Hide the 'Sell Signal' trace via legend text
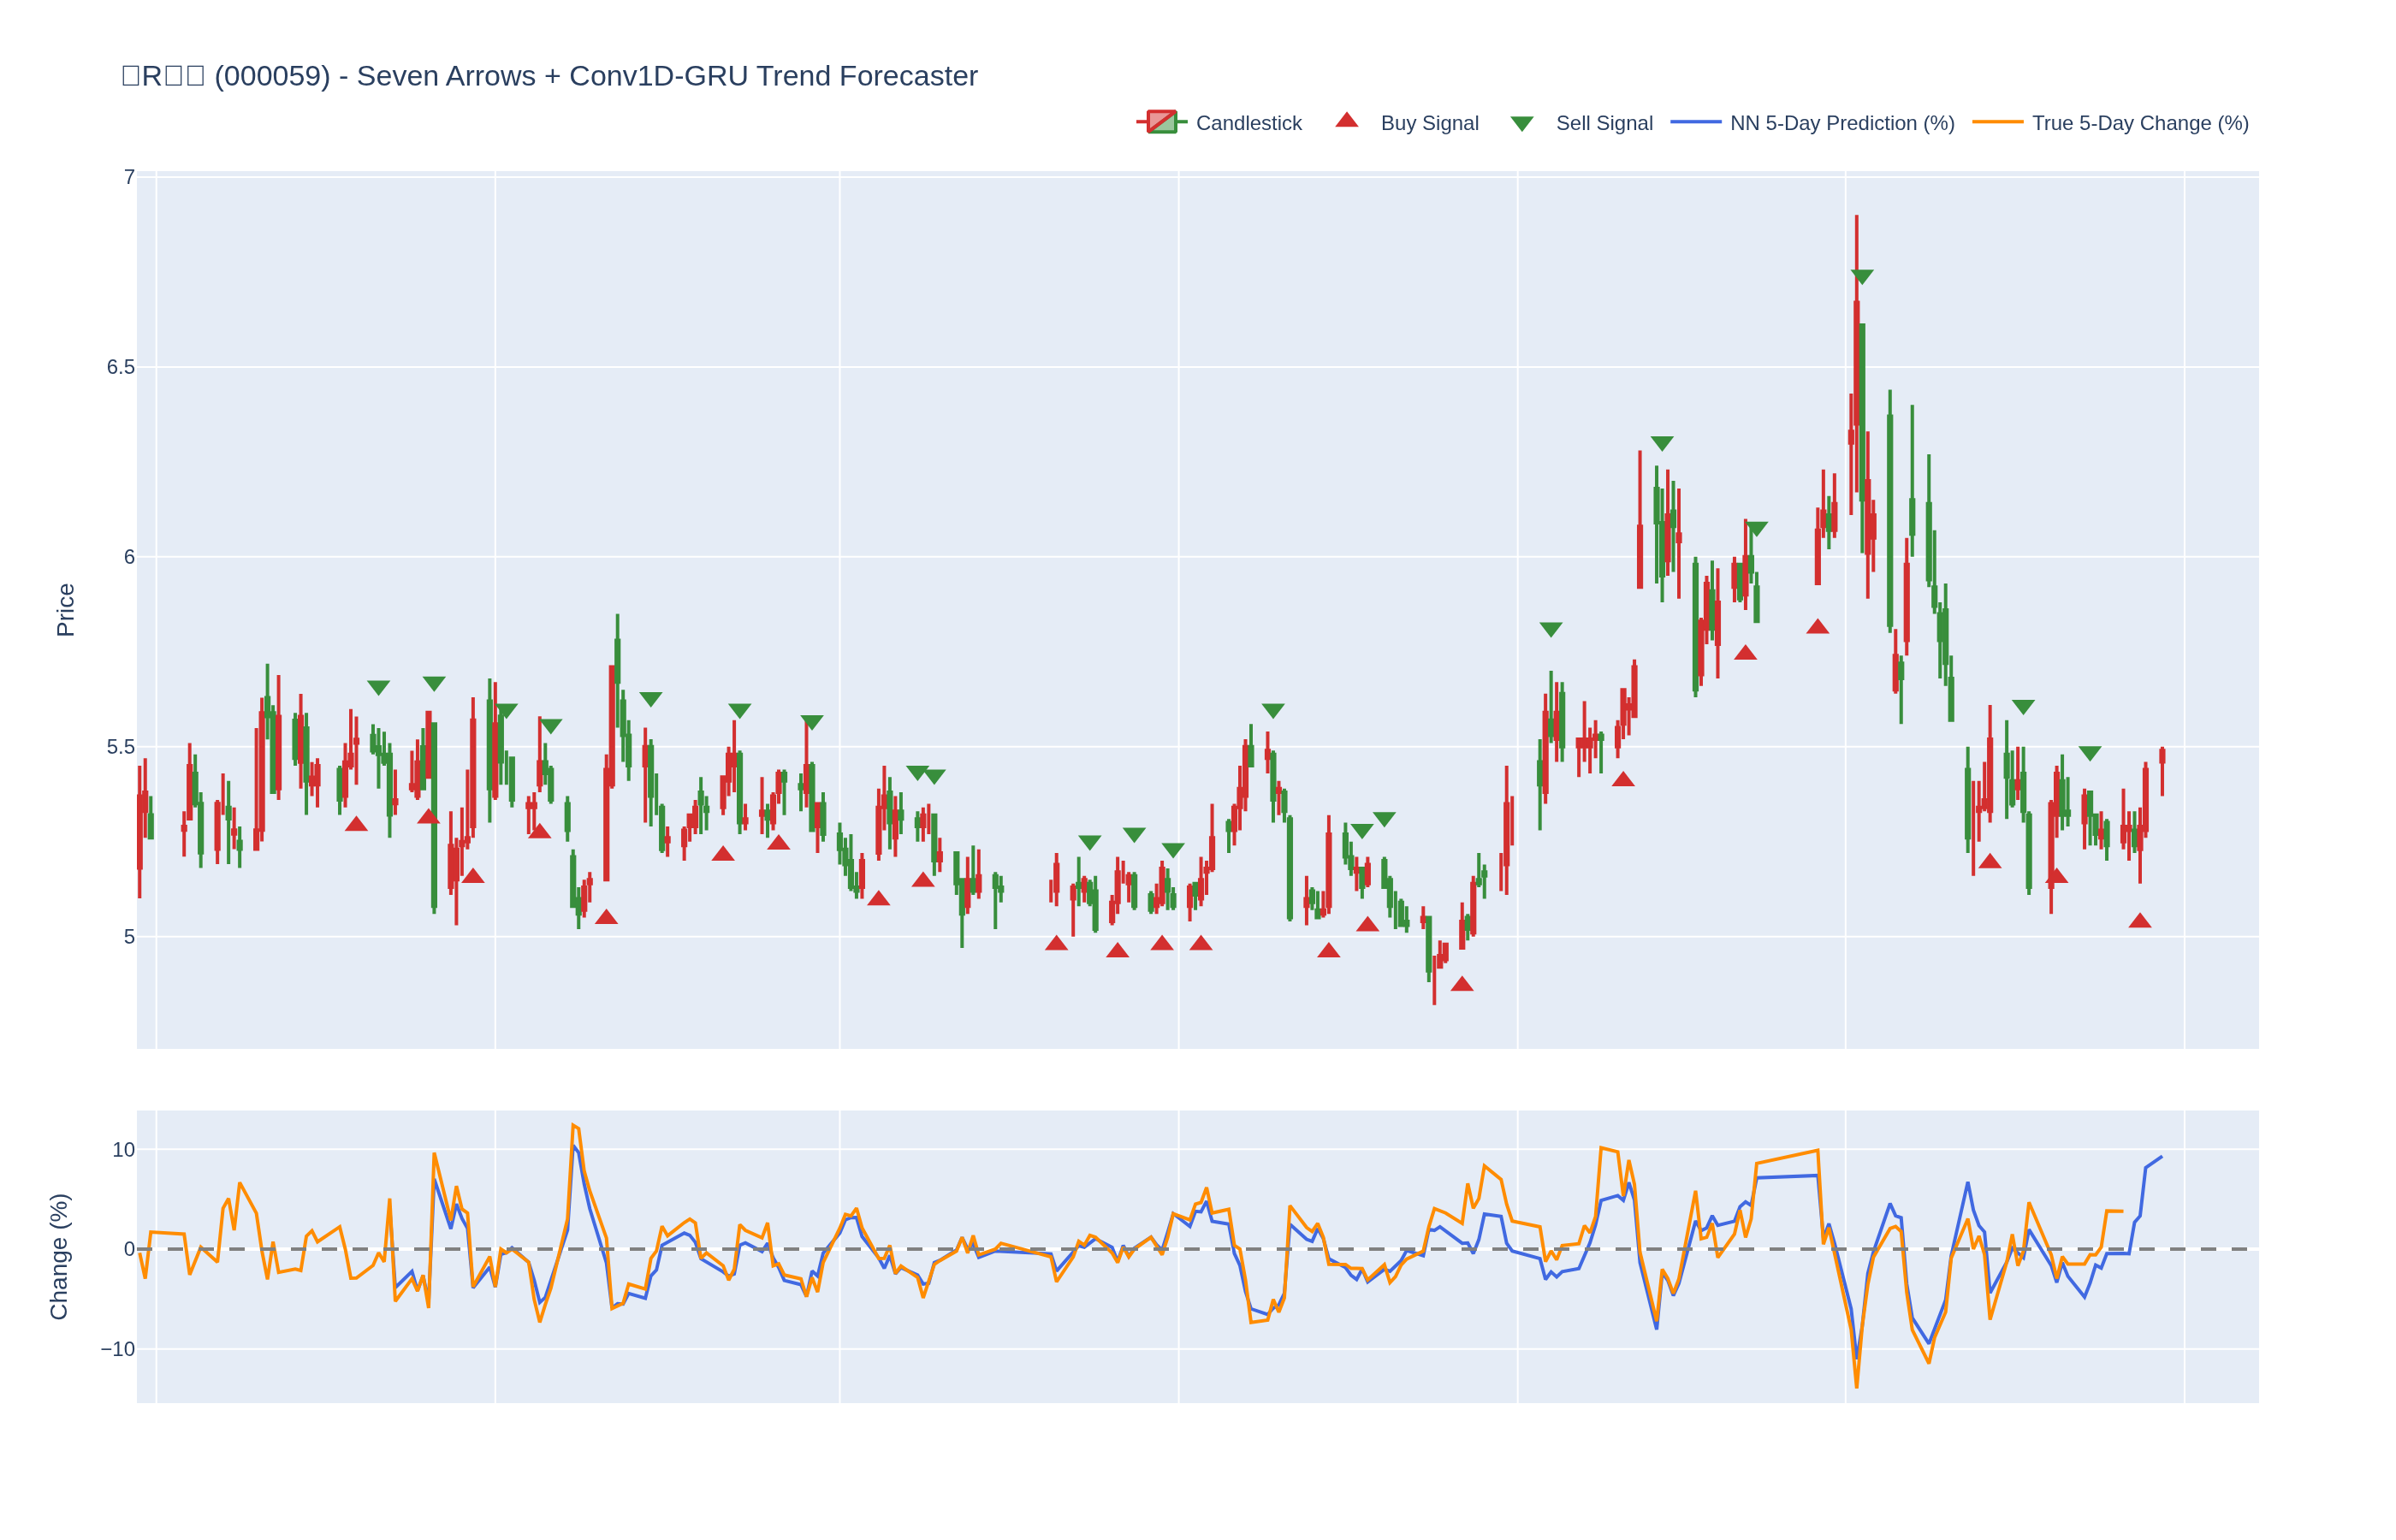Viewport: 2396px width, 1540px height. 1604,123
